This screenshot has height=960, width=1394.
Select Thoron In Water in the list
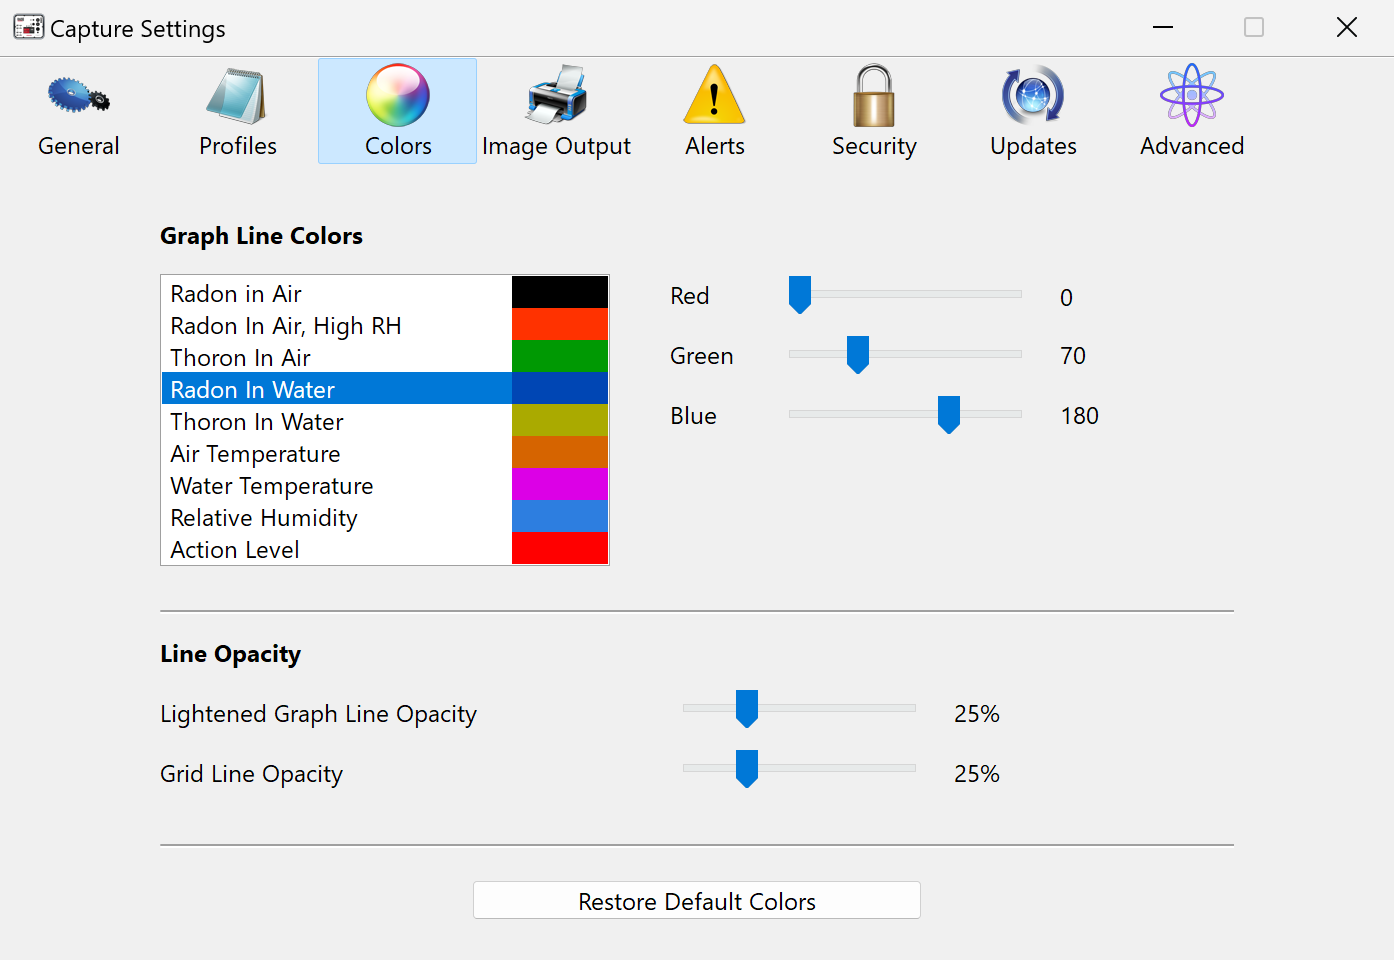[x=257, y=421]
